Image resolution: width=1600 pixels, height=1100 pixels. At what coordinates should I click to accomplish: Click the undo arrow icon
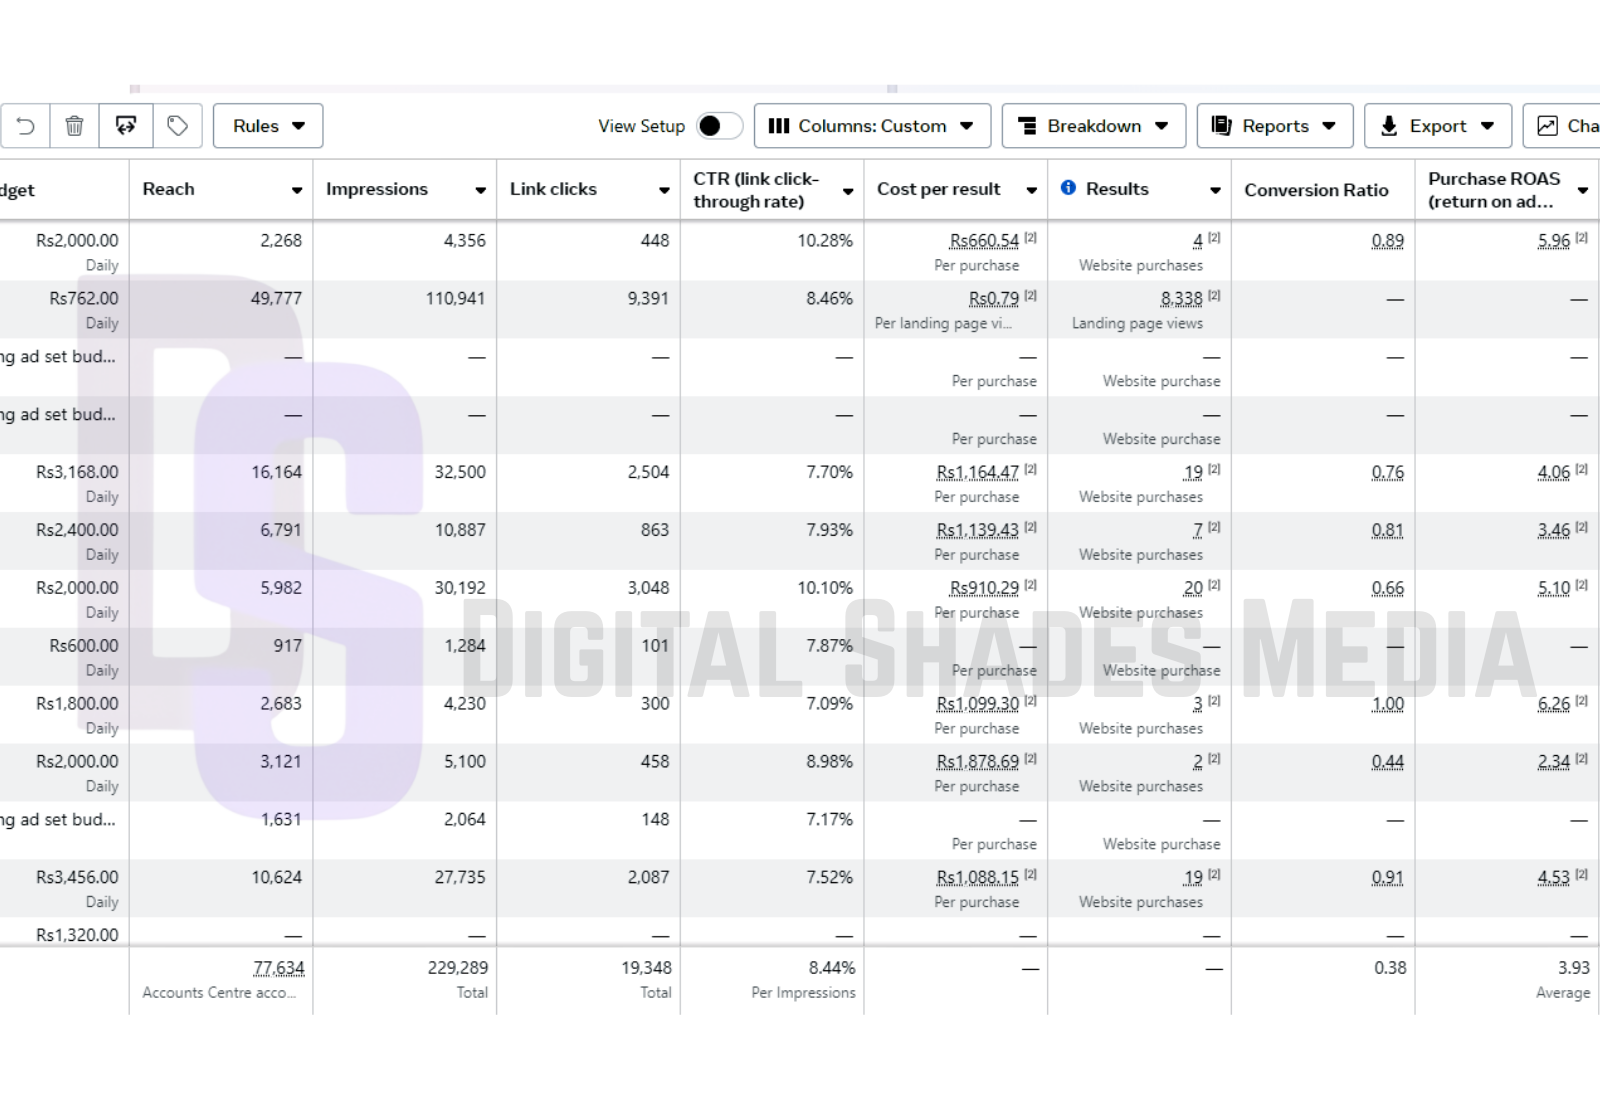click(x=26, y=126)
